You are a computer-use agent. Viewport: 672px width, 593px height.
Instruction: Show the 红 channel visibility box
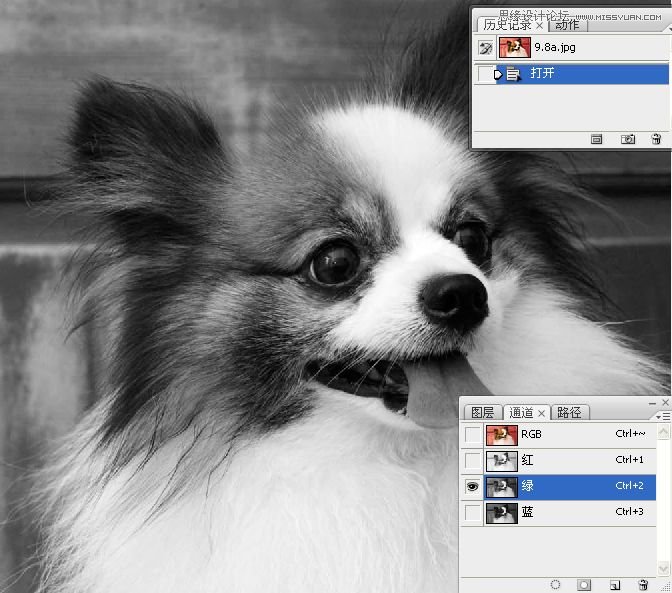473,461
